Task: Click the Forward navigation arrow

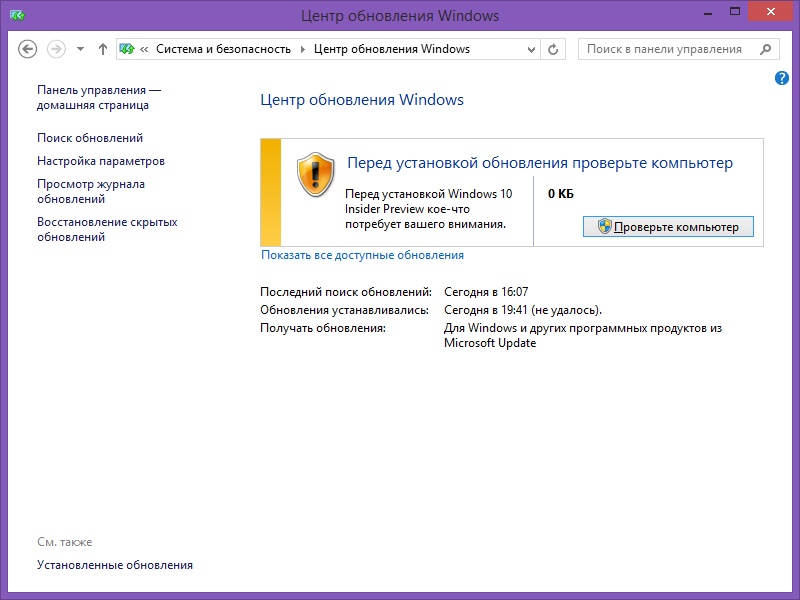Action: tap(56, 49)
